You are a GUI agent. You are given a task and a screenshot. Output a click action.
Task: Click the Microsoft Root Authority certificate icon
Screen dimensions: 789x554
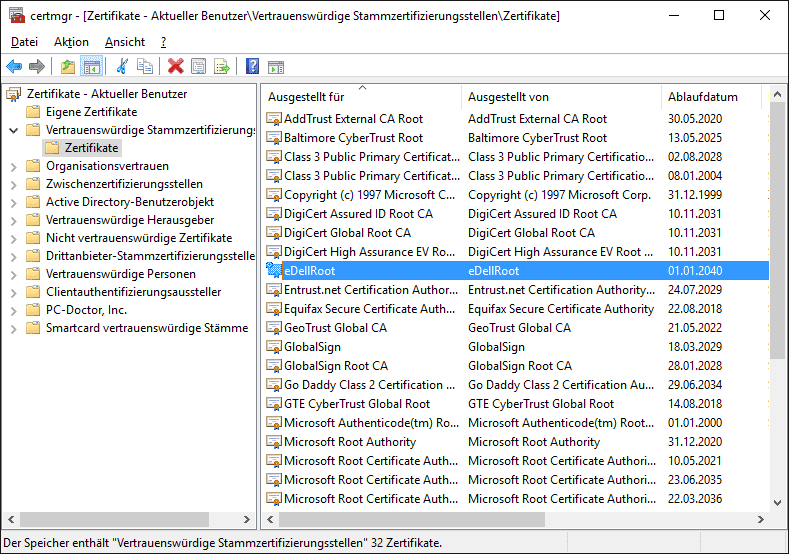[x=273, y=442]
